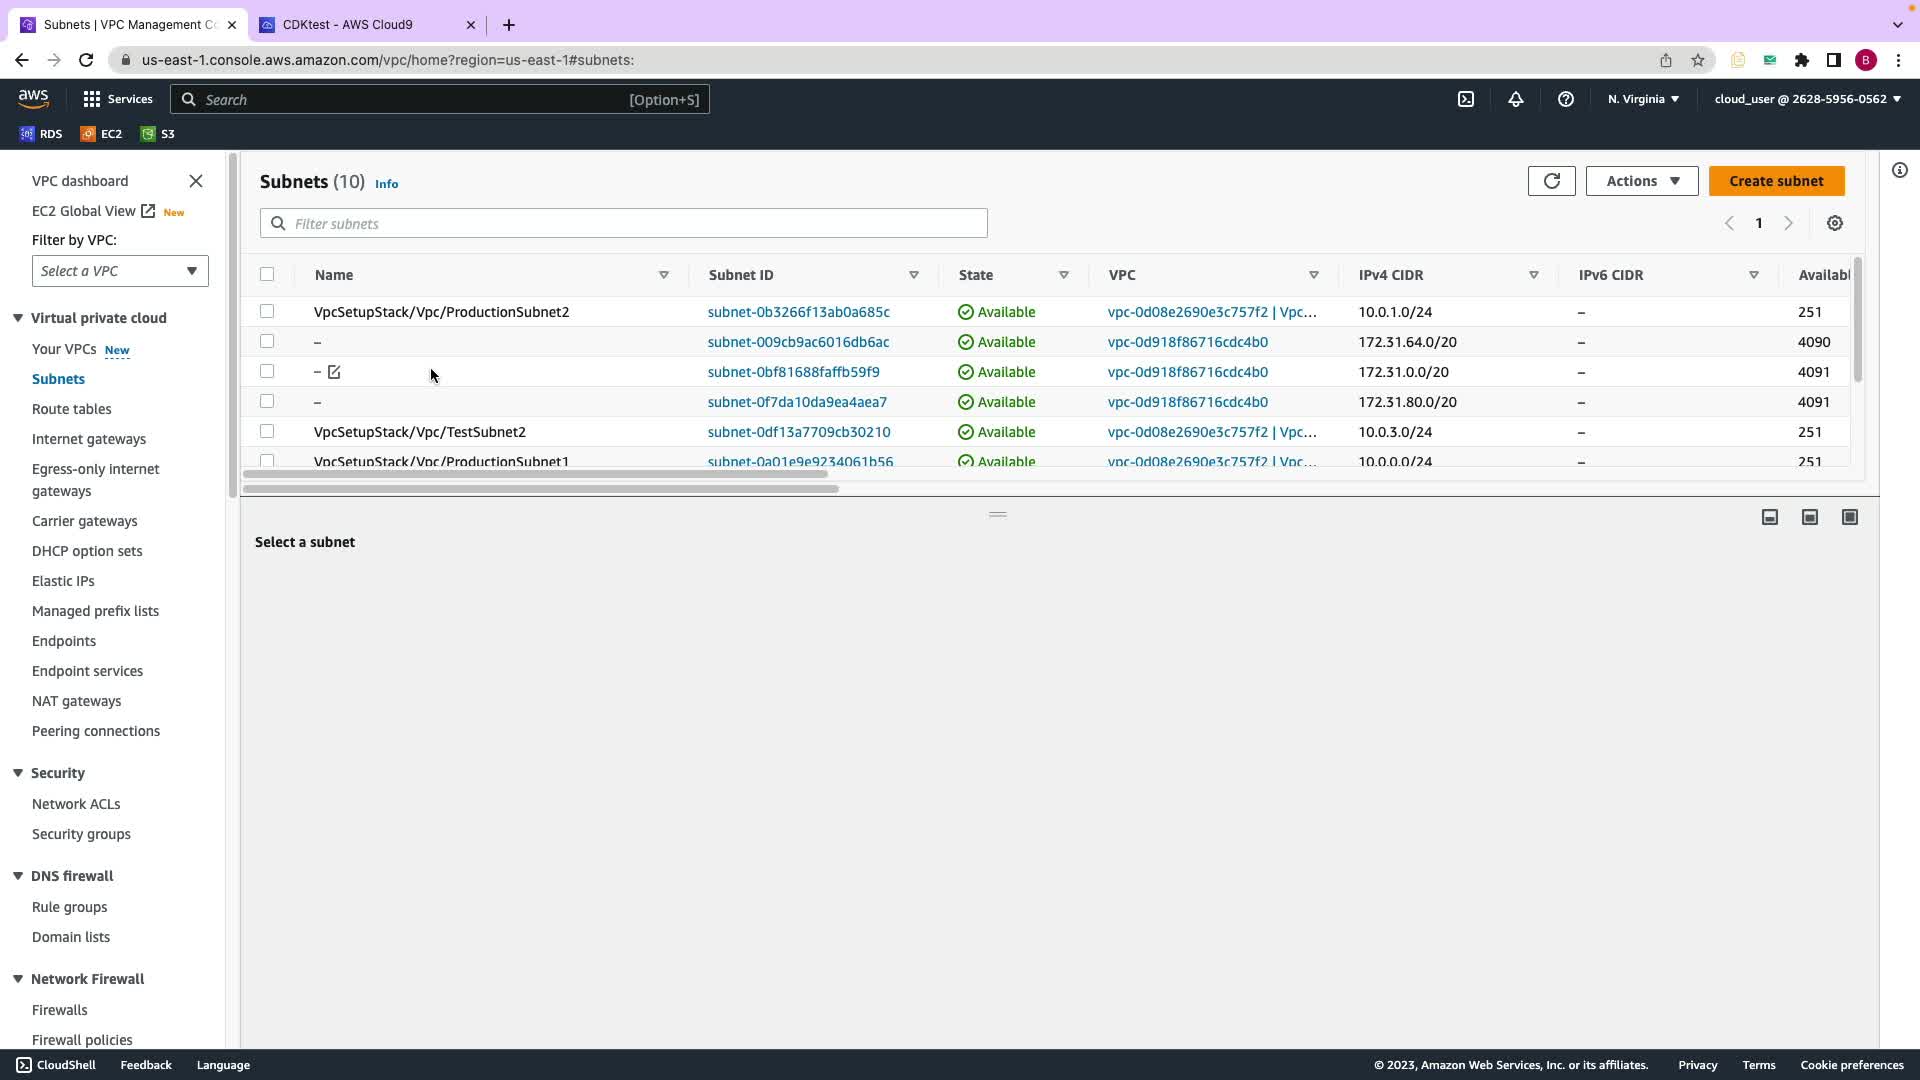Open the AWS CloudShell terminal icon
Image resolution: width=1920 pixels, height=1080 pixels.
(1465, 99)
